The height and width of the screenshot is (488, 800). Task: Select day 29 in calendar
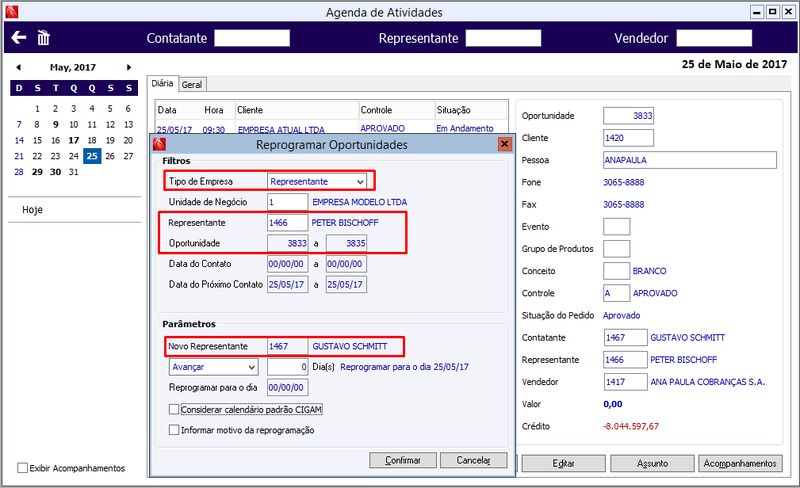tap(37, 172)
